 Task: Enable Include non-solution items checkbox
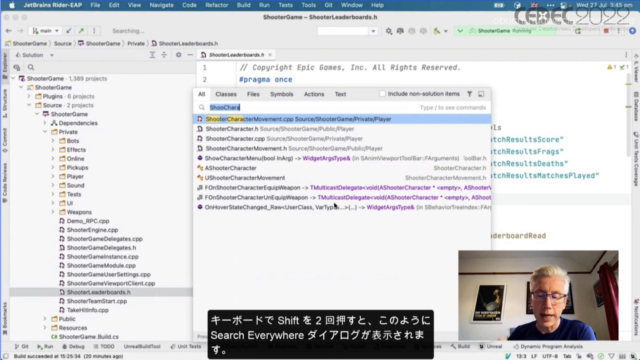coord(382,94)
